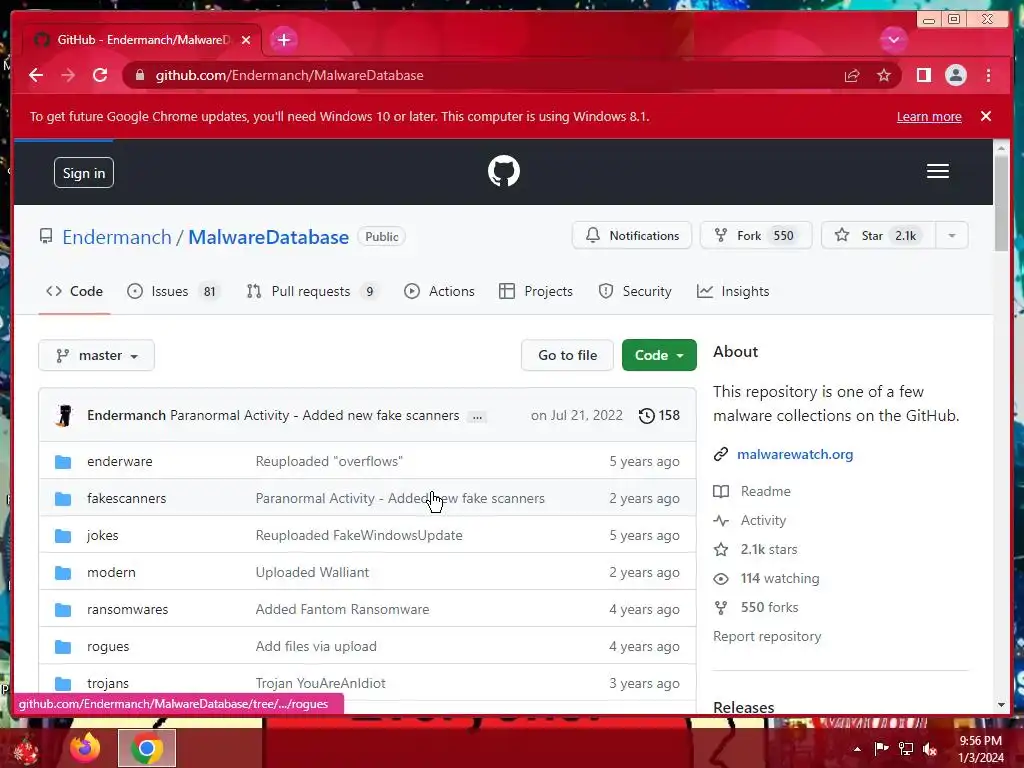This screenshot has width=1024, height=768.
Task: Open the 114 watching link
Action: click(780, 579)
